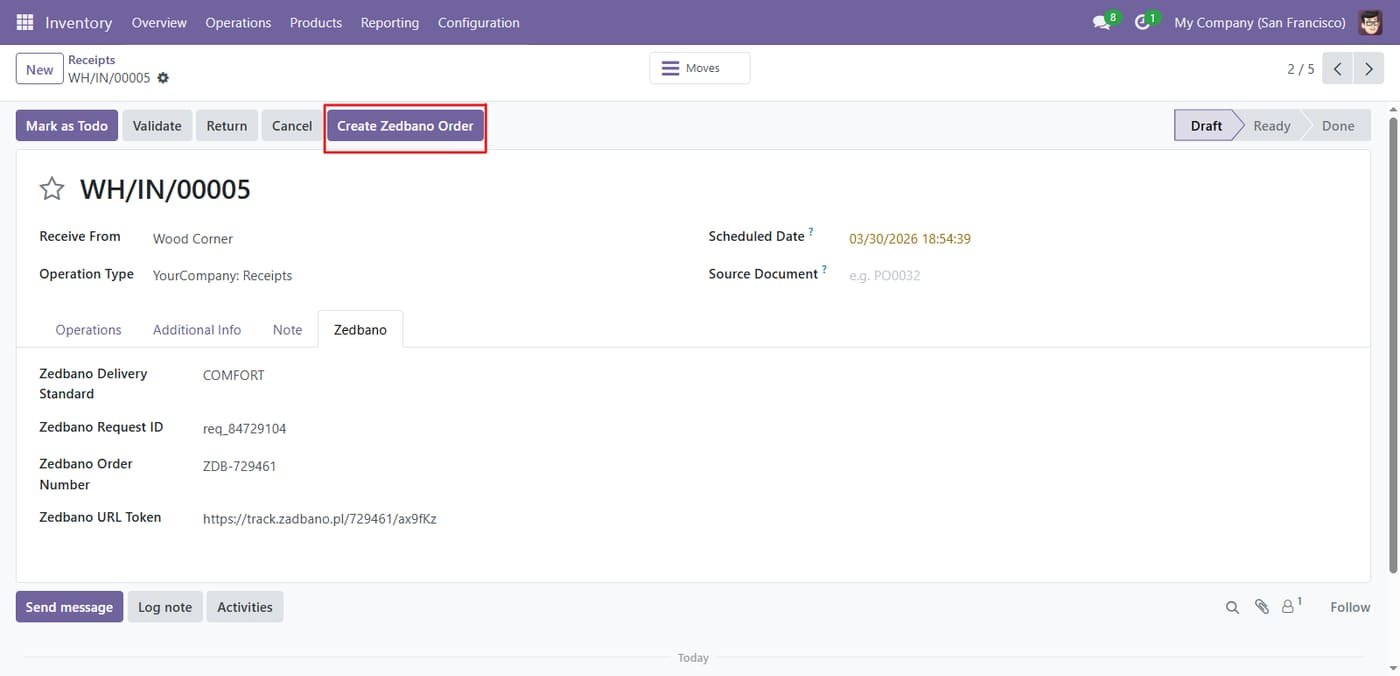Select the Done status stage
1400x676 pixels.
(1338, 126)
